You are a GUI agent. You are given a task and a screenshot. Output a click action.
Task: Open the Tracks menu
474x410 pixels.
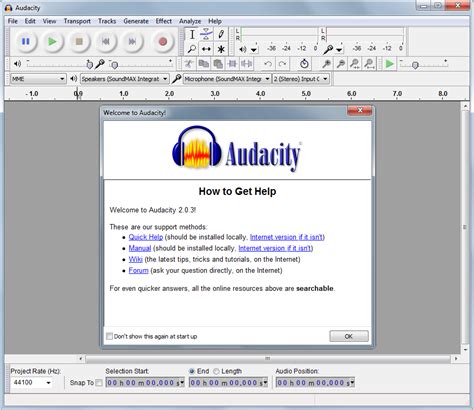pyautogui.click(x=107, y=21)
